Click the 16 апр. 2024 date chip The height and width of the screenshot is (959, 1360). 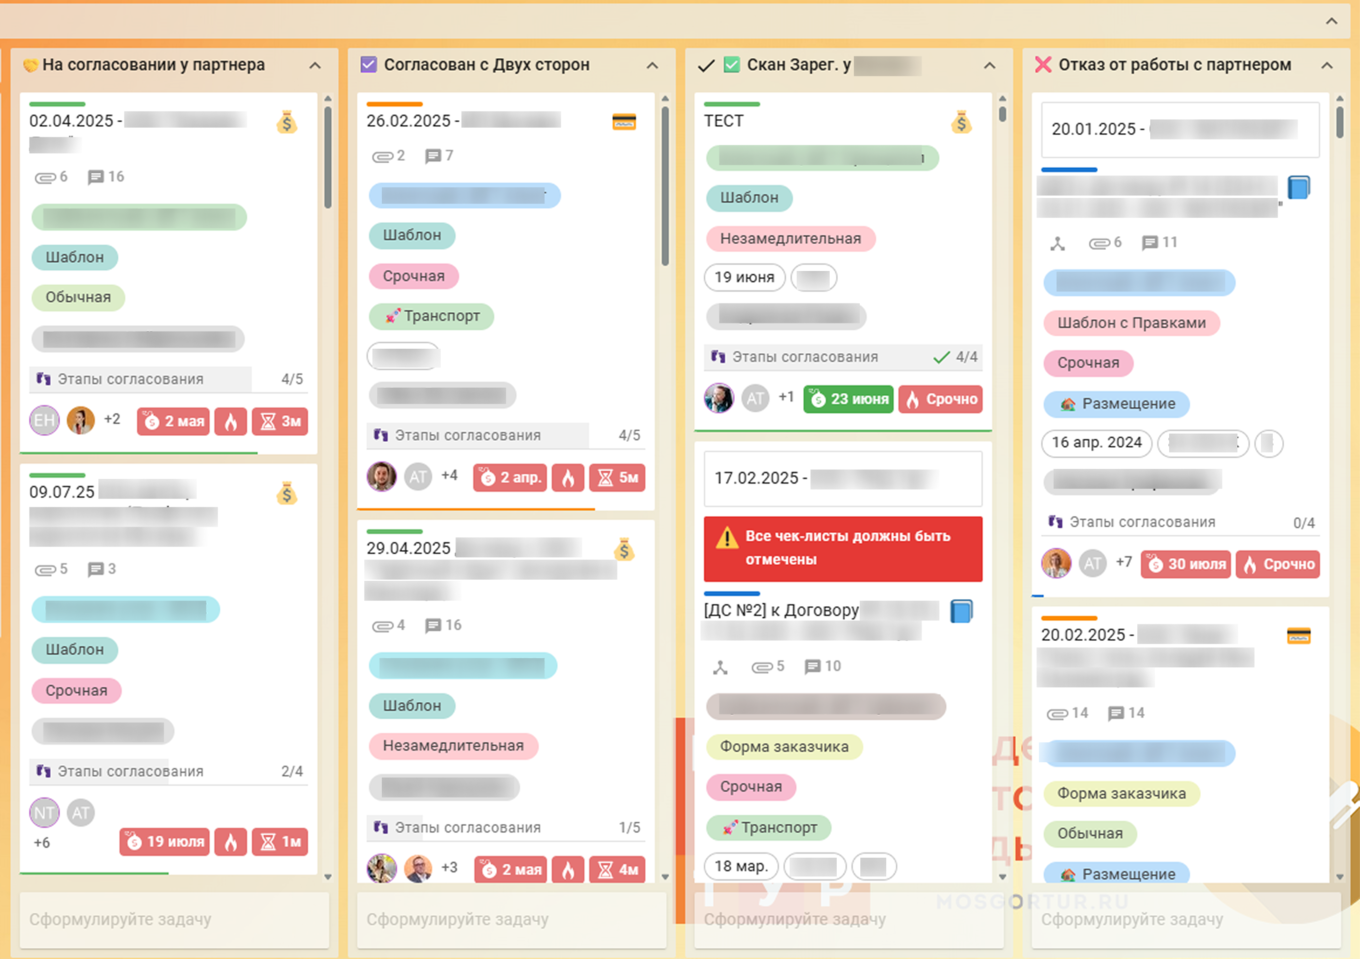tap(1097, 443)
